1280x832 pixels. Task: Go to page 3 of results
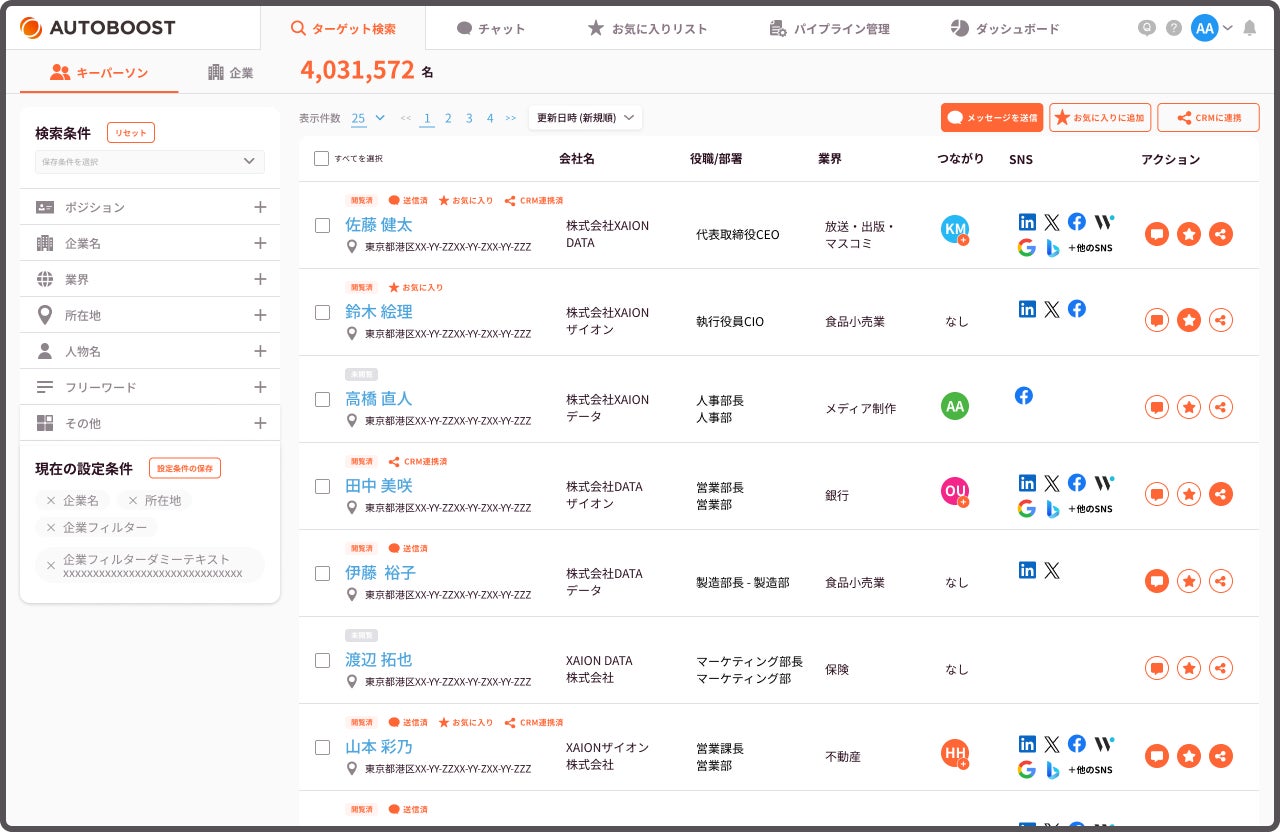[x=469, y=118]
